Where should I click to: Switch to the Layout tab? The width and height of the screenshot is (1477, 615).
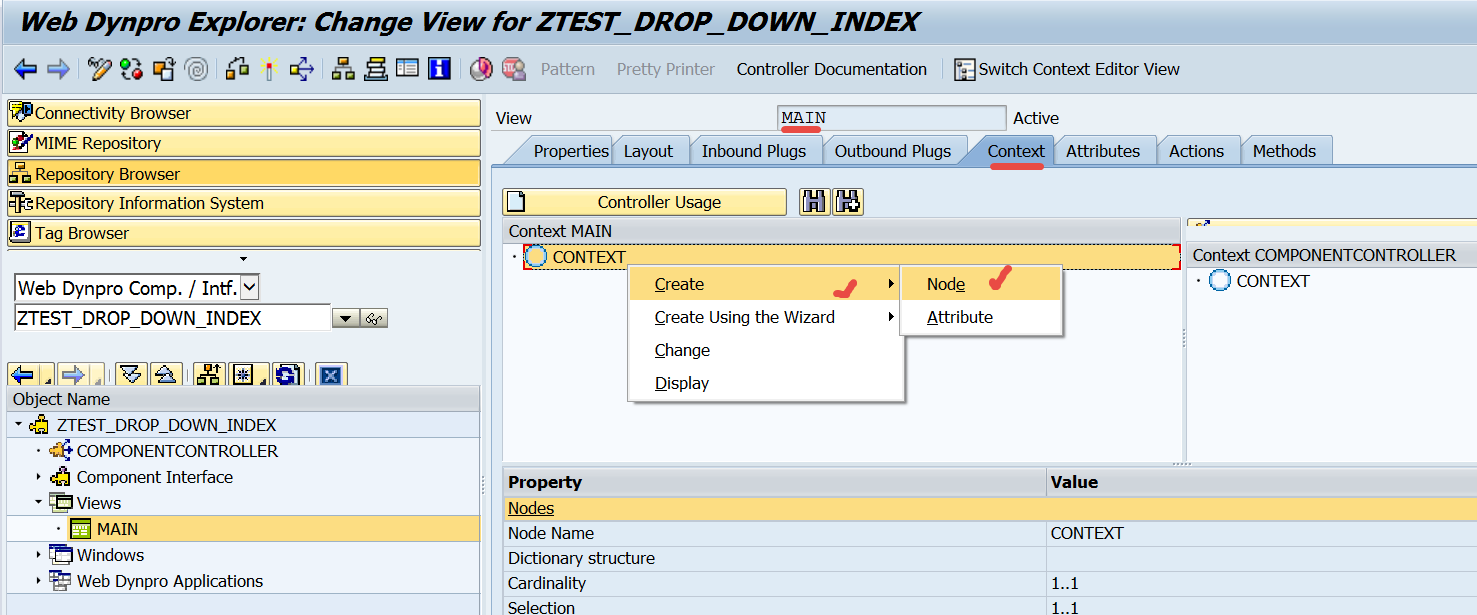648,151
